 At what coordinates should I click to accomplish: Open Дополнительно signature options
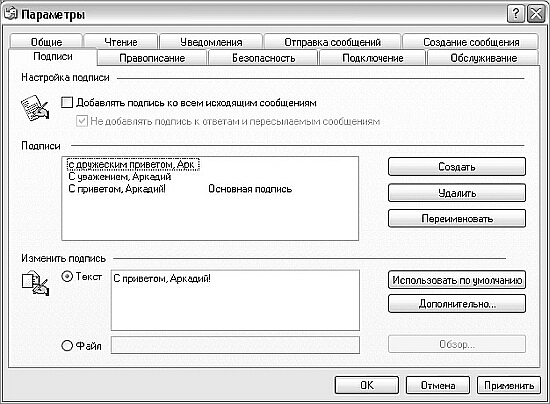[457, 304]
